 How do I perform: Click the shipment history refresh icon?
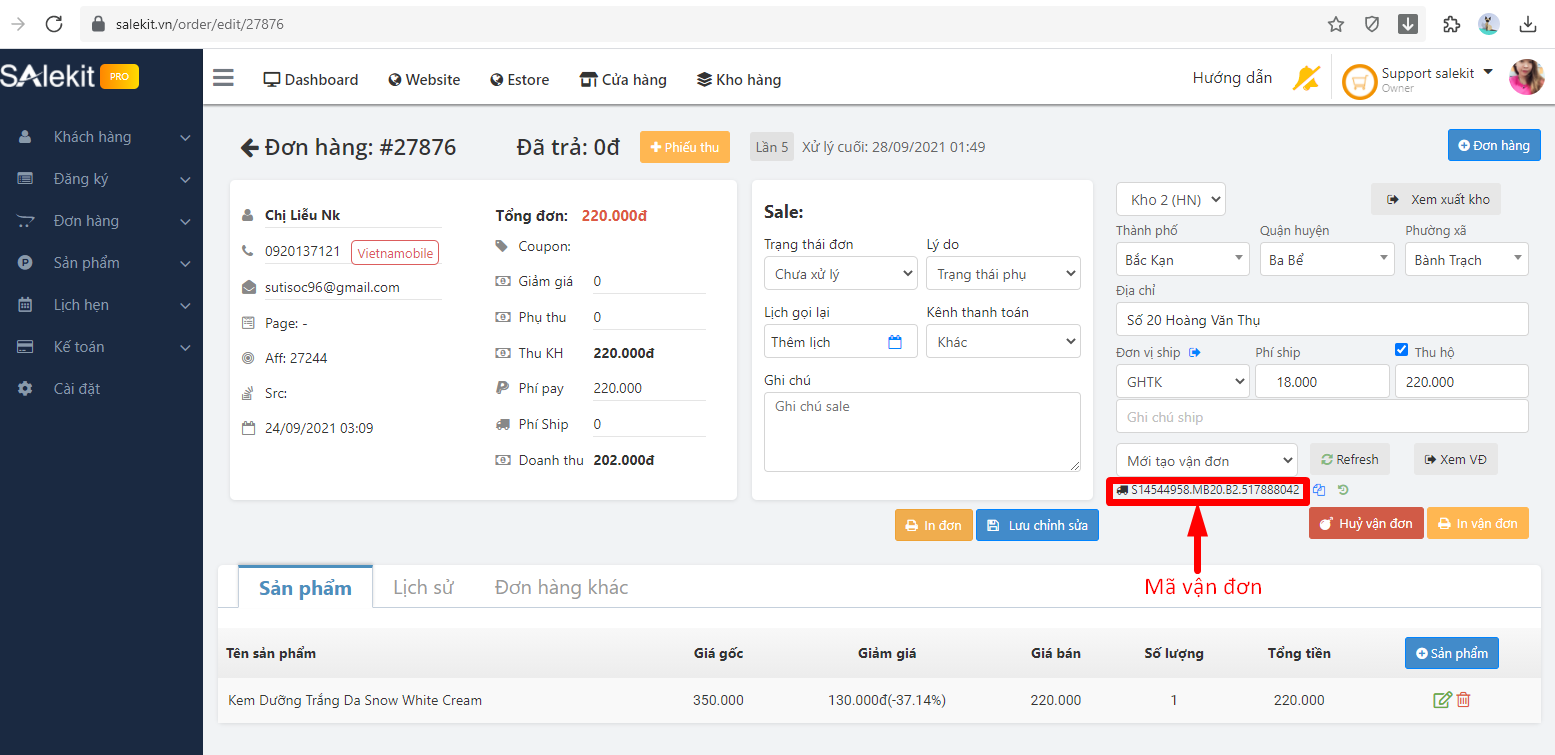point(1343,490)
